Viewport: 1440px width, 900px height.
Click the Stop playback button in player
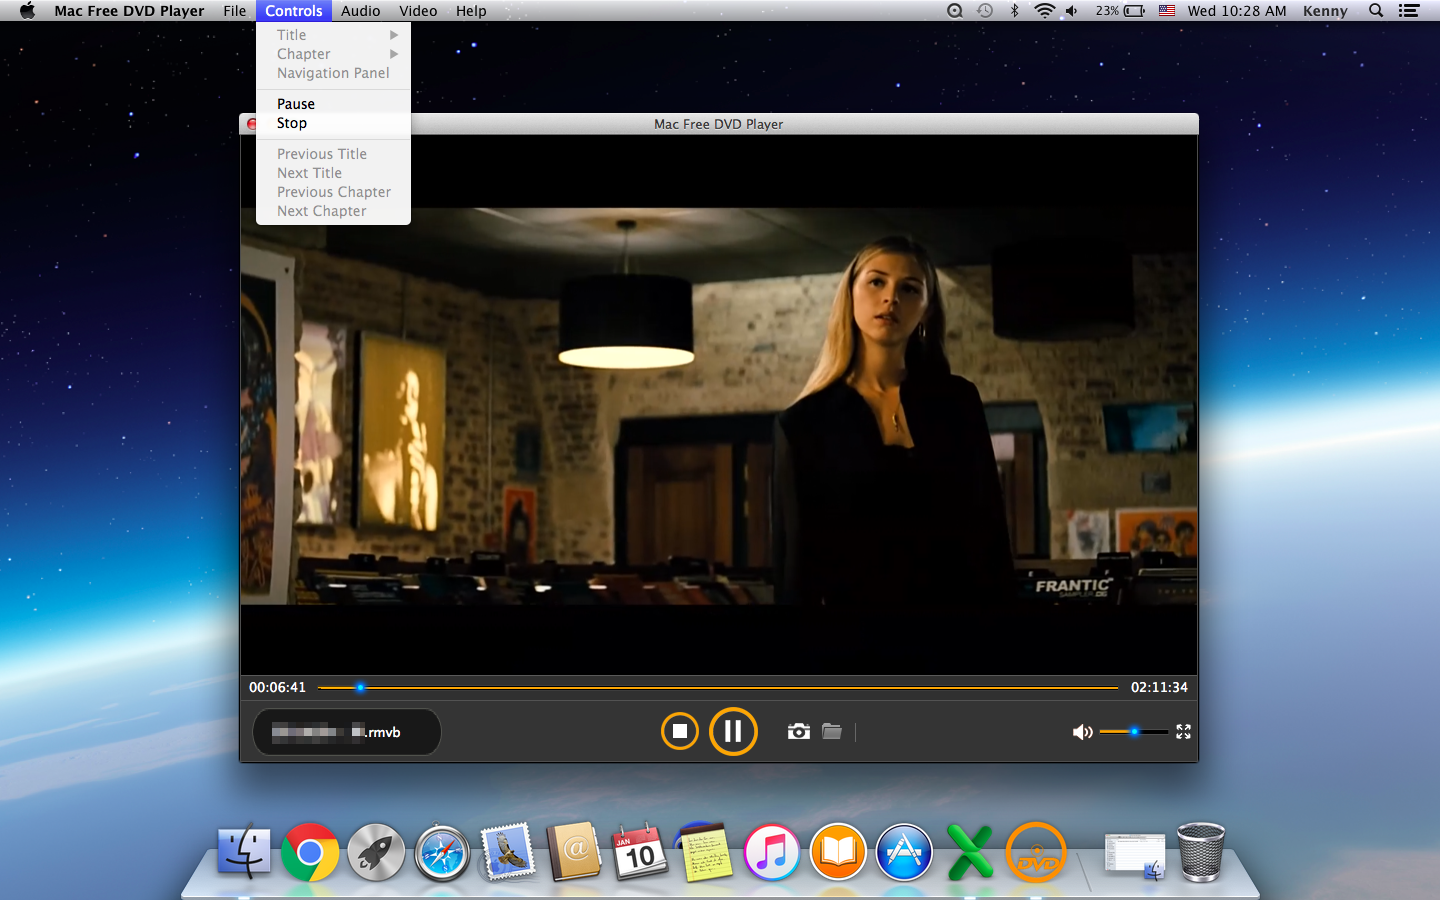[680, 731]
